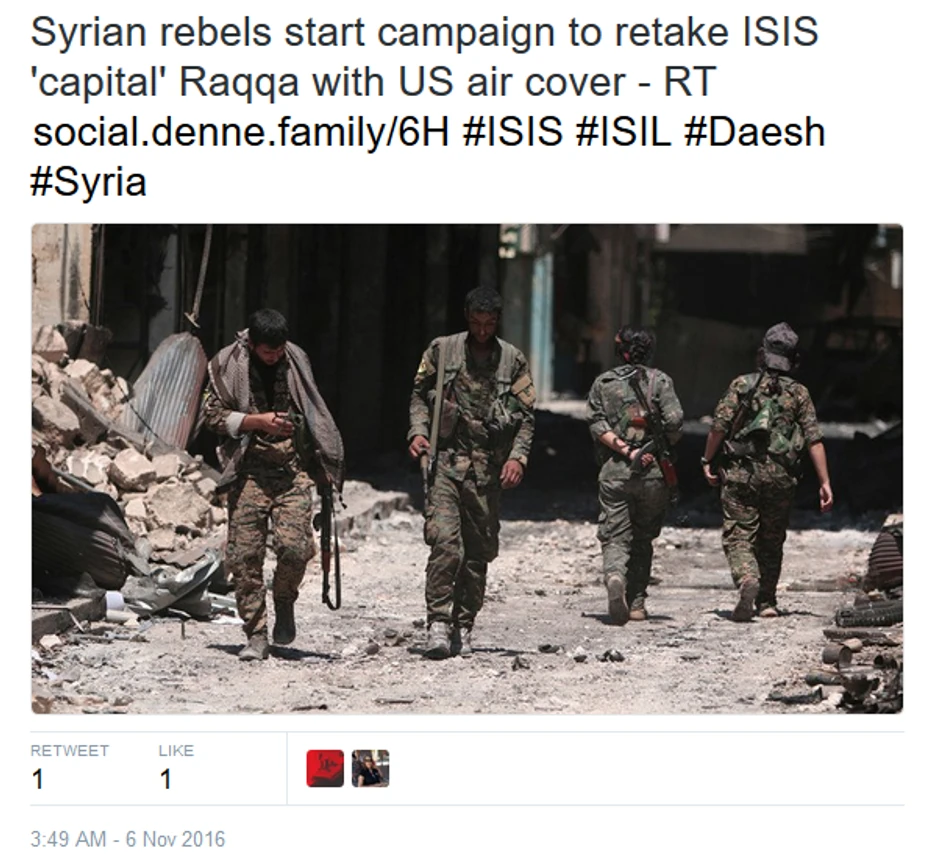View the RETWEET label's retweeter list

[70, 751]
